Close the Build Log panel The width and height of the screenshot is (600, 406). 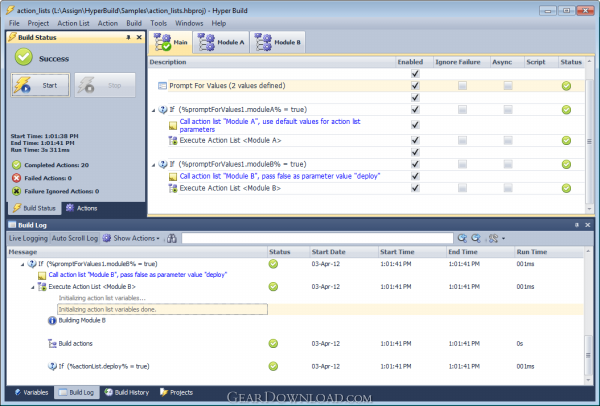[588, 225]
